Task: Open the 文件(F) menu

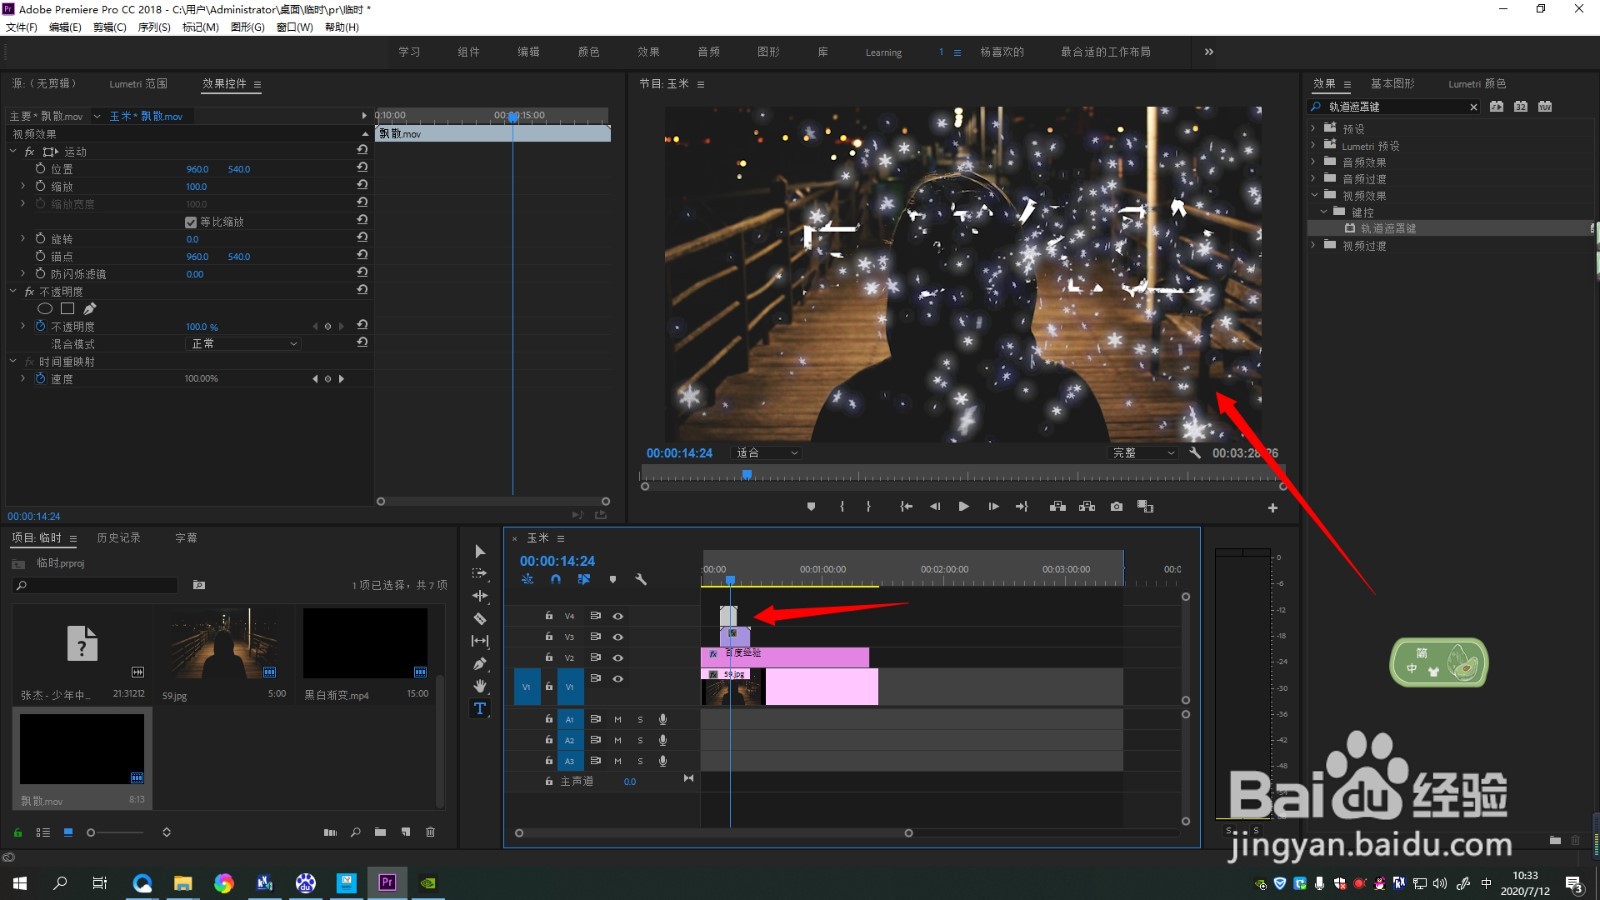Action: coord(21,27)
